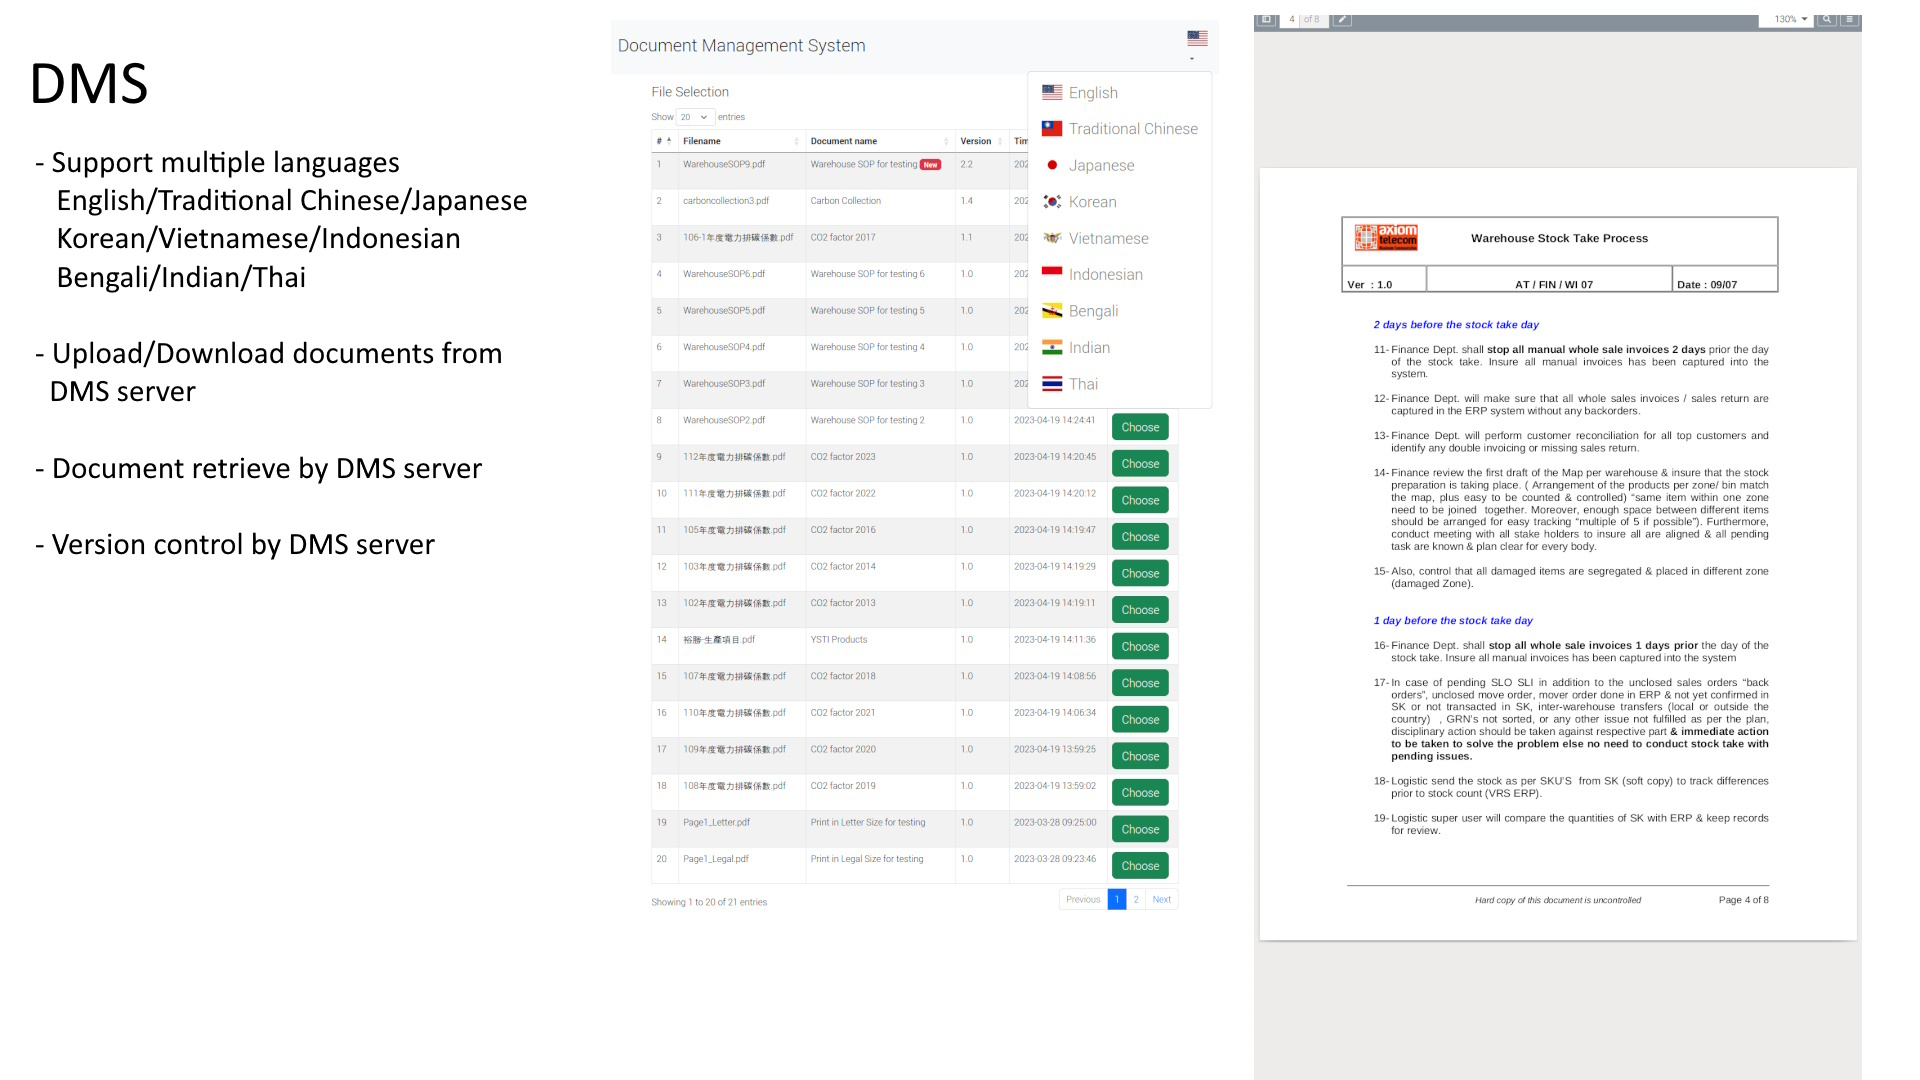Image resolution: width=1920 pixels, height=1080 pixels.
Task: Click Choose for Page1_Legal.pdf row
Action: 1140,866
